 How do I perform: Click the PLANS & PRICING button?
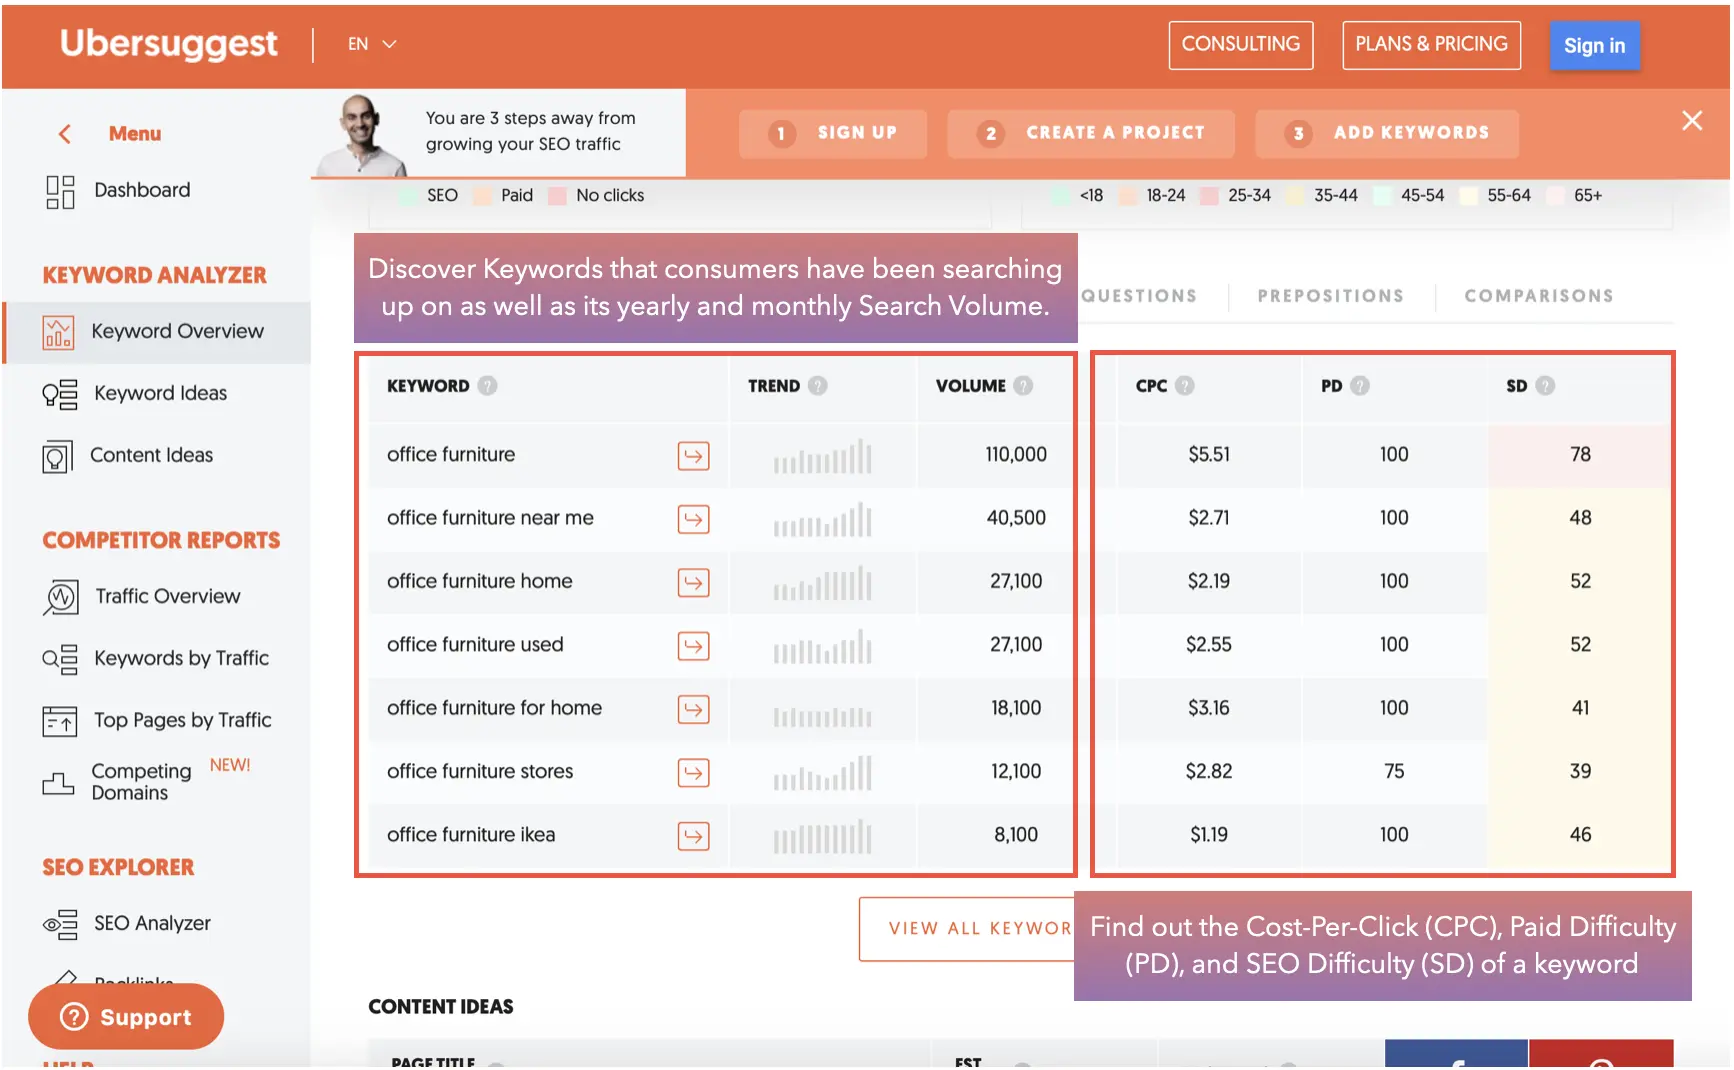[x=1430, y=45]
